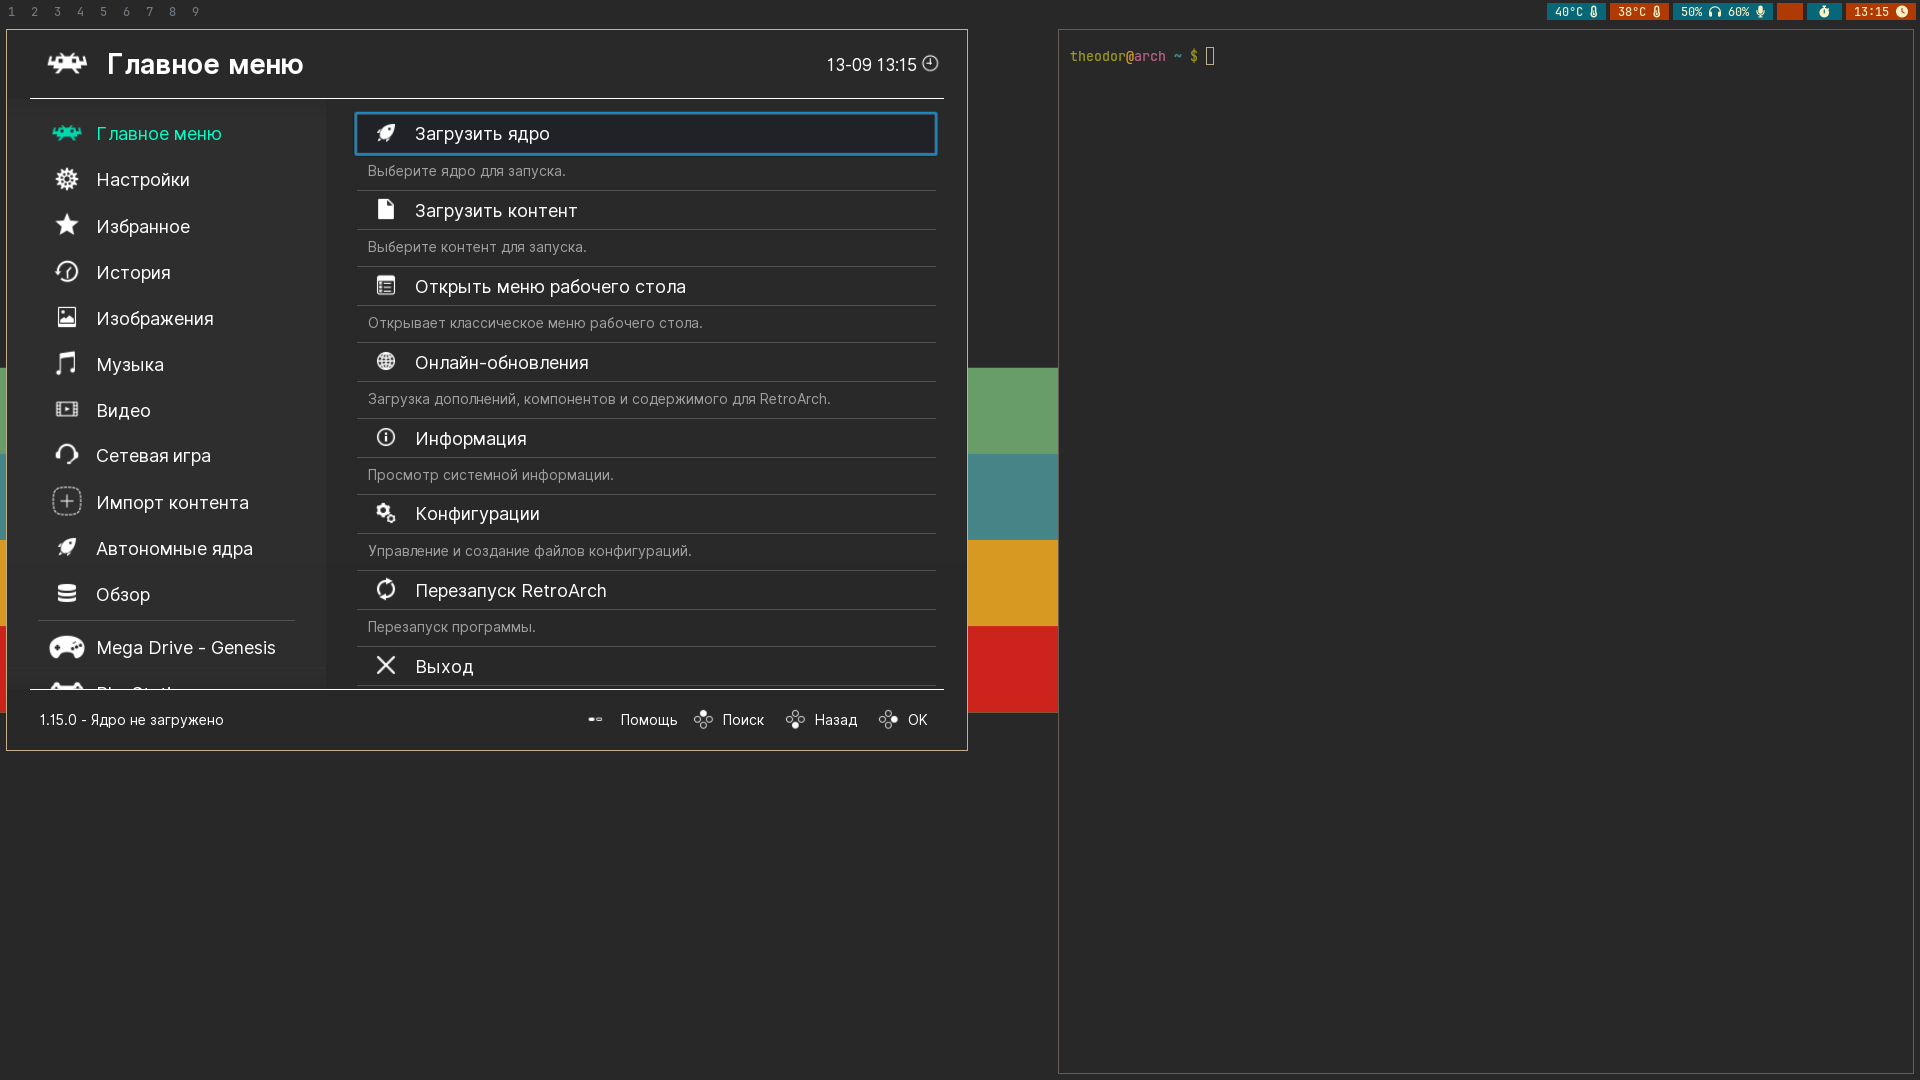Select the Mega Drive - Genesis playlist
The height and width of the screenshot is (1080, 1920).
[x=185, y=647]
